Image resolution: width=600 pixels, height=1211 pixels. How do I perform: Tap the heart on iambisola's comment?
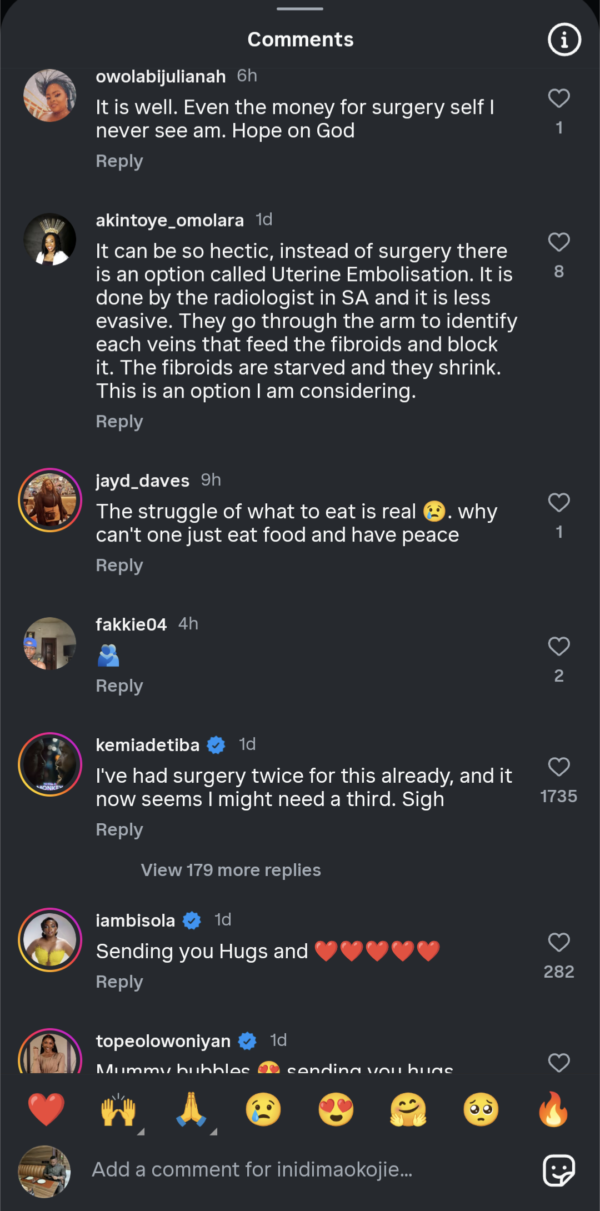point(559,942)
